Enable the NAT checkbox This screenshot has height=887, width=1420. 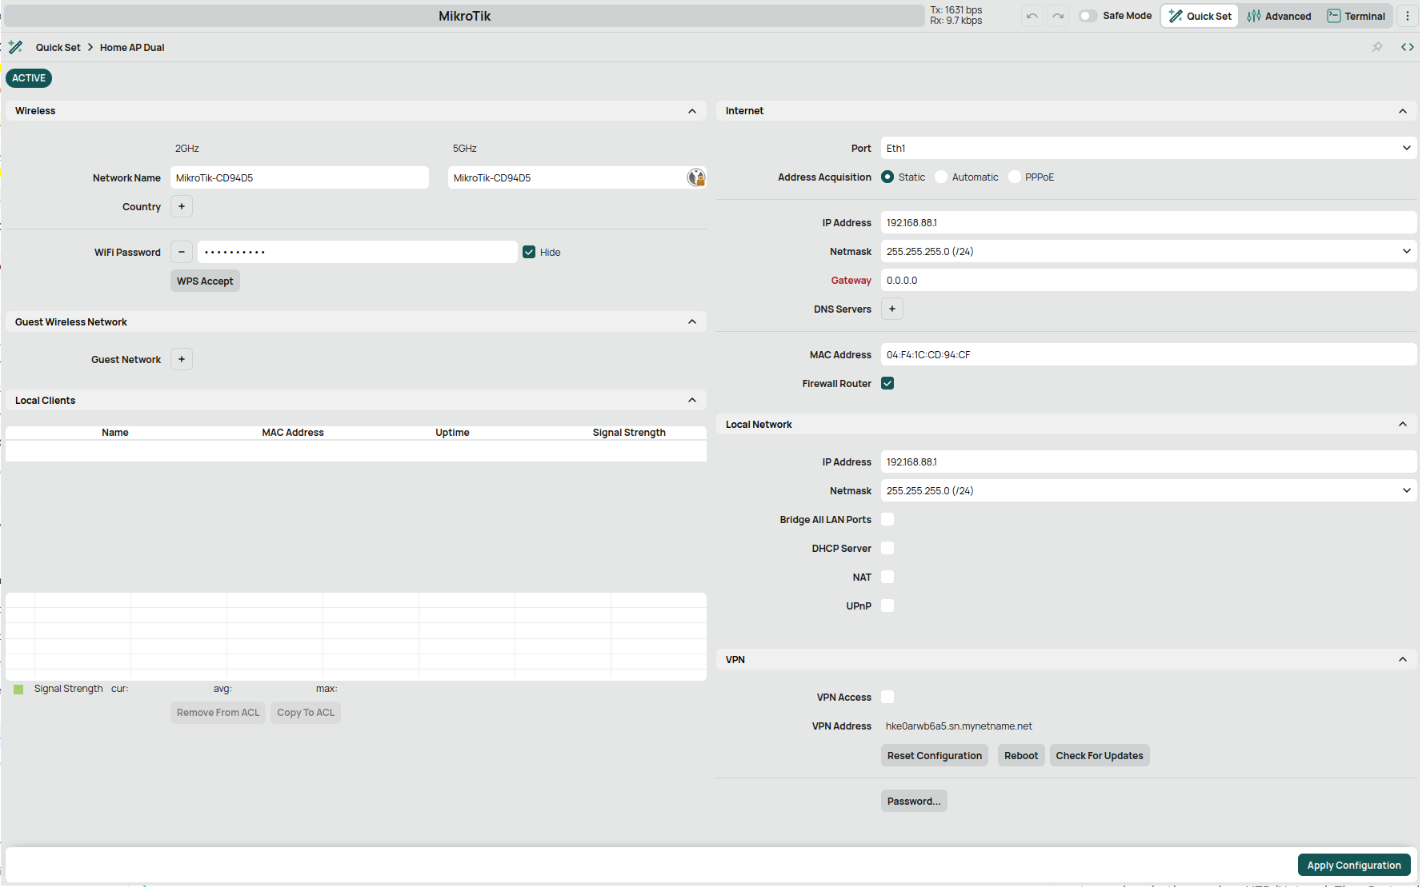[887, 577]
